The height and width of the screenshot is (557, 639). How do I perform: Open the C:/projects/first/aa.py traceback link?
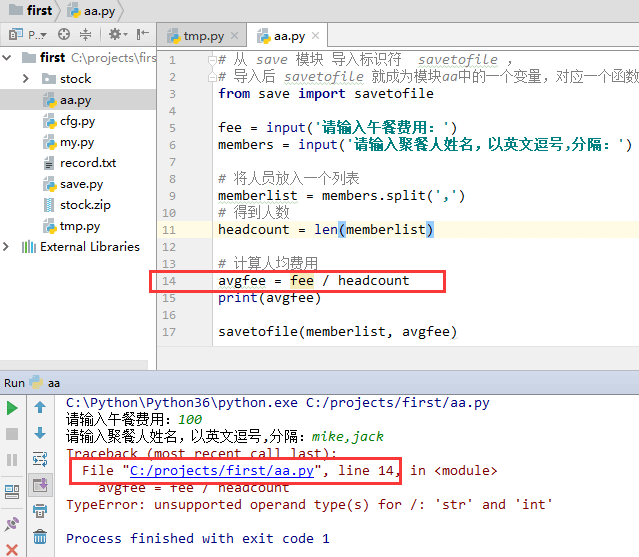[x=222, y=471]
